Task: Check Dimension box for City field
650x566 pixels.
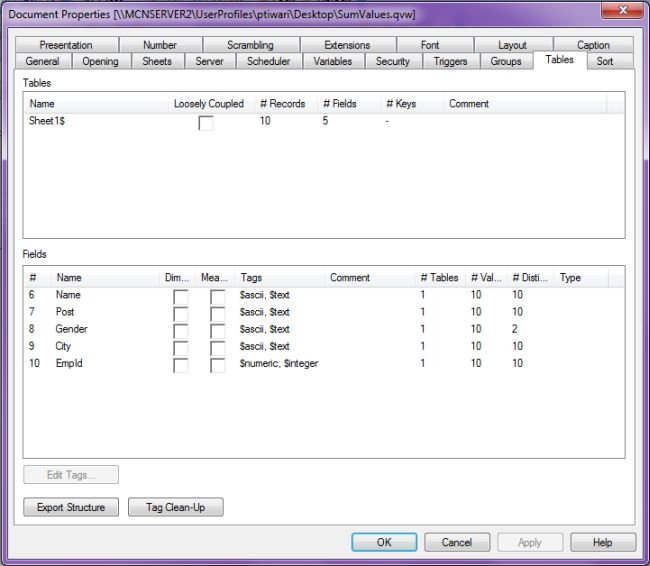Action: pyautogui.click(x=180, y=348)
